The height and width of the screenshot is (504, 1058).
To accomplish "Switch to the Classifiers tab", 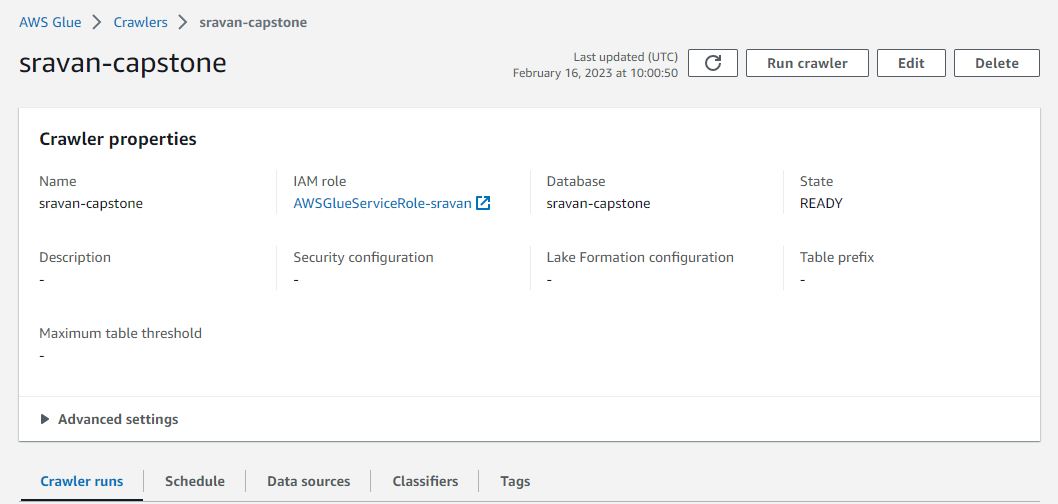I will [x=425, y=481].
